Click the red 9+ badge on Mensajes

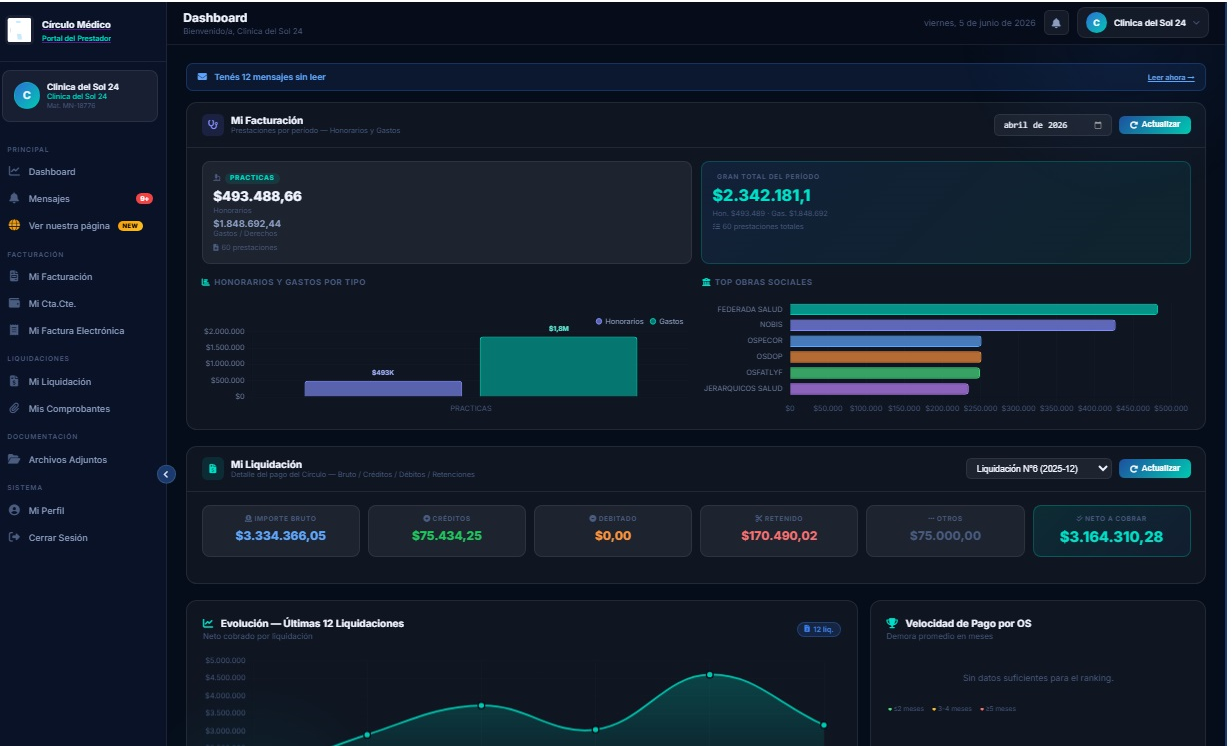click(x=145, y=198)
